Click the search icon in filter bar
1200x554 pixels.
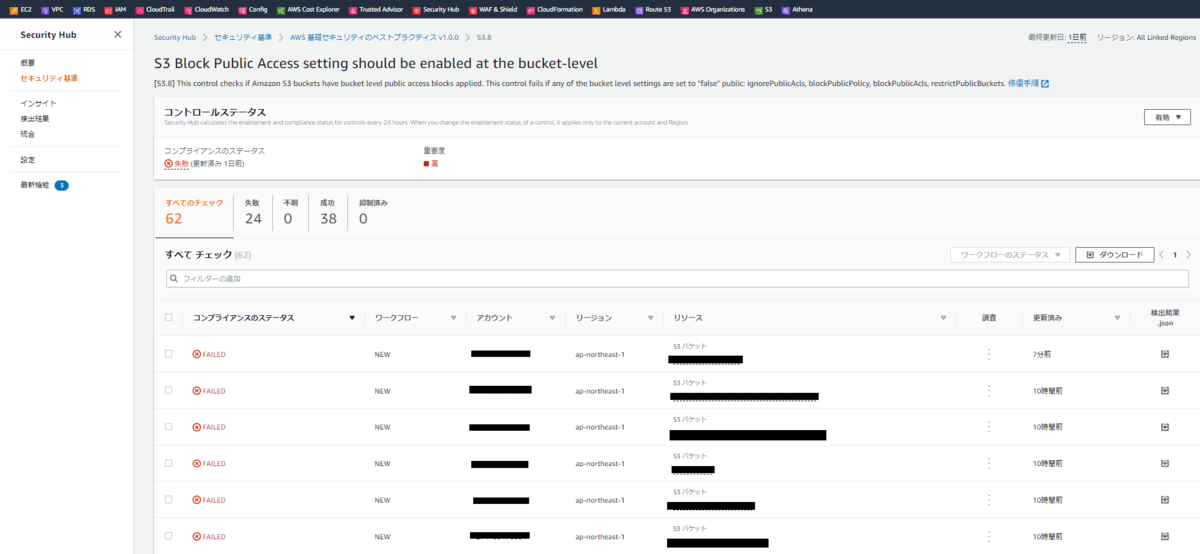tap(174, 278)
